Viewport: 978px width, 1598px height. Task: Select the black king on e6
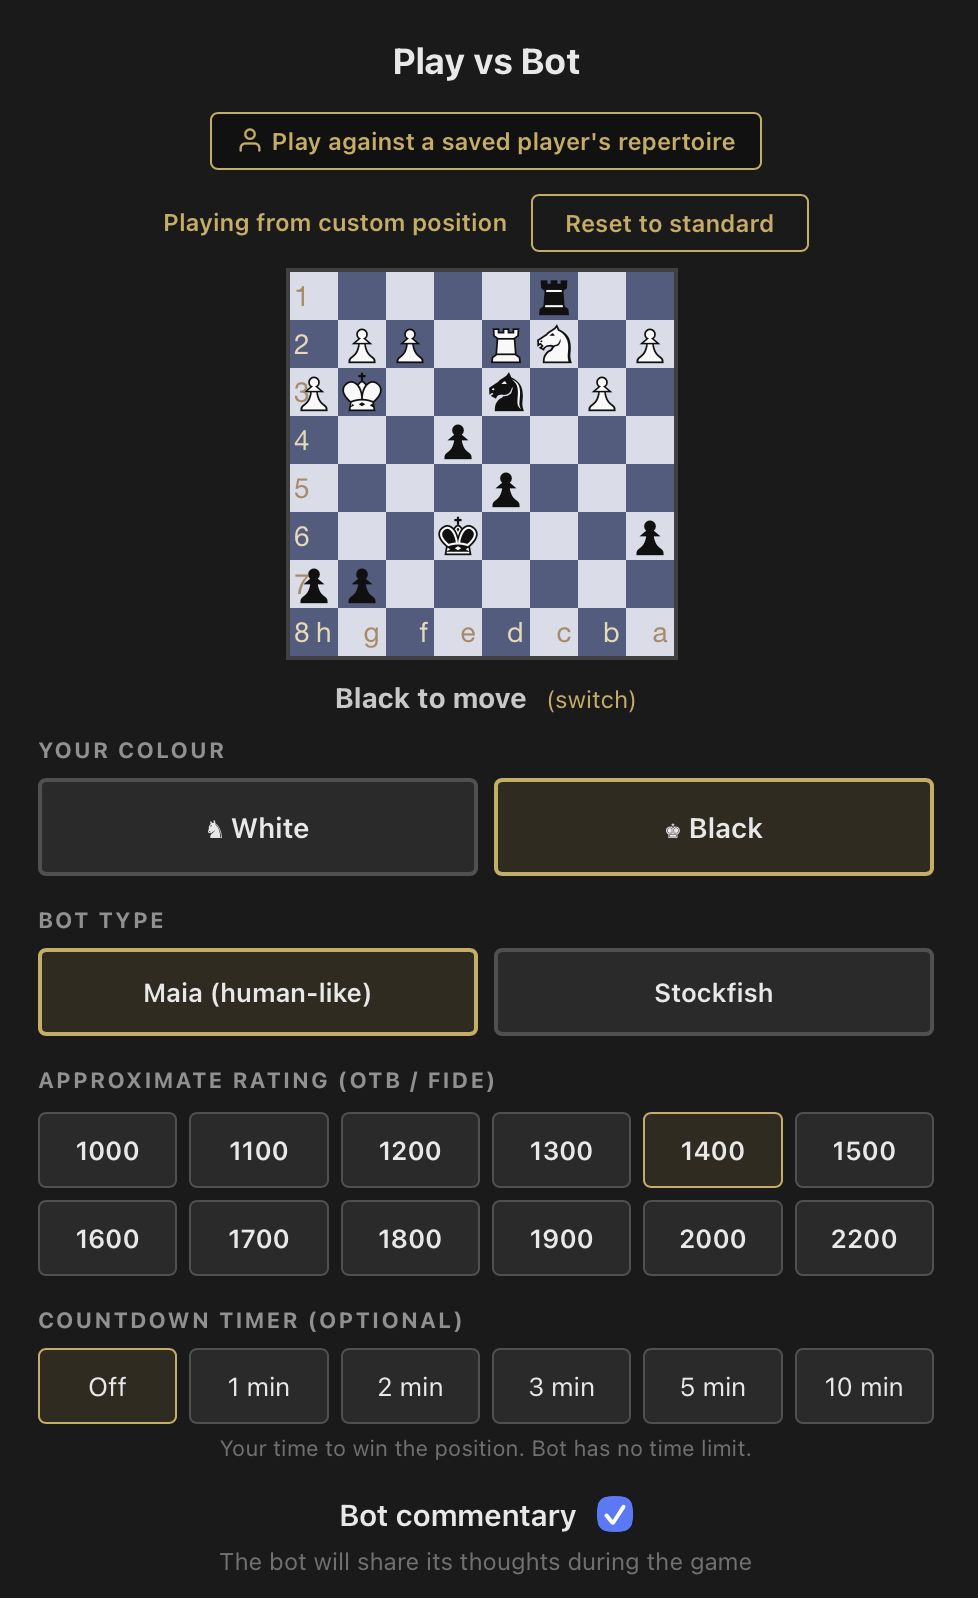pyautogui.click(x=457, y=536)
